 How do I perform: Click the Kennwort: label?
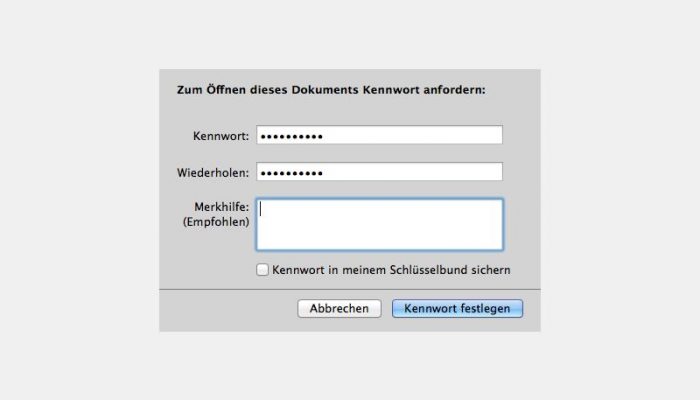221,136
